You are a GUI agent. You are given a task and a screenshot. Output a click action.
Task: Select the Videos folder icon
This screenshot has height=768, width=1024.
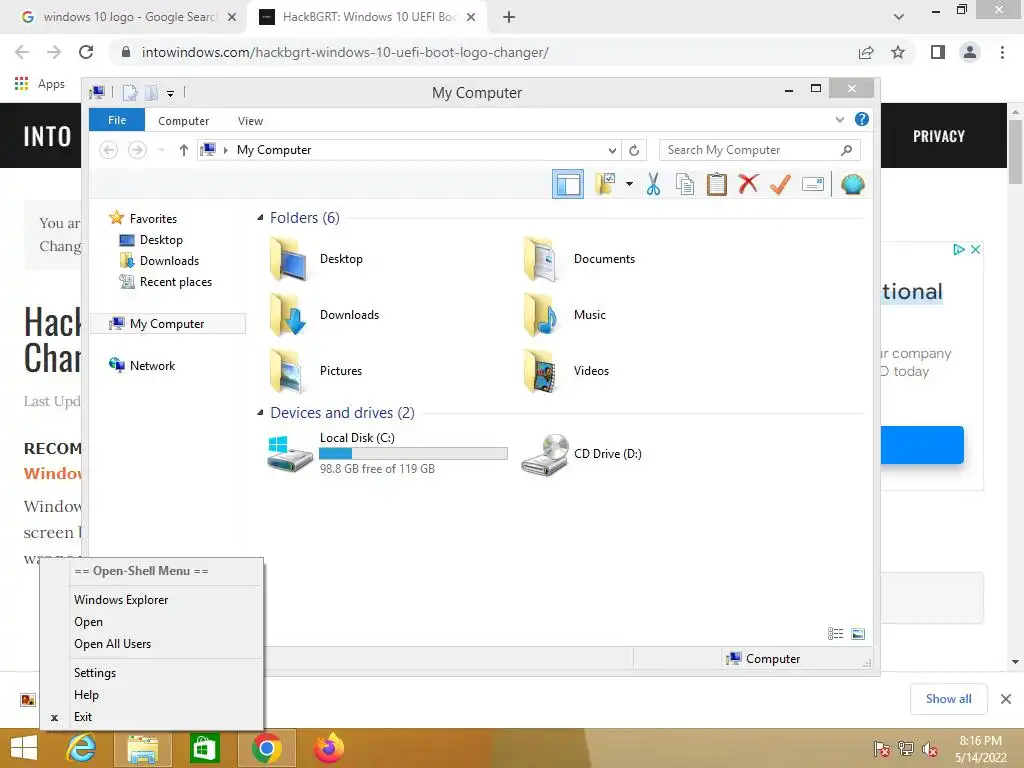click(542, 371)
